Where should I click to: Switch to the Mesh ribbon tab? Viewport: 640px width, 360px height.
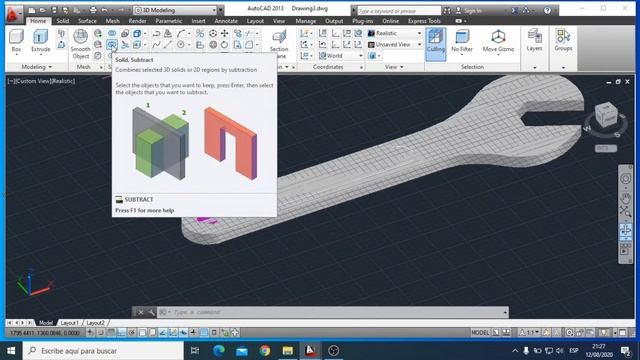click(x=113, y=21)
